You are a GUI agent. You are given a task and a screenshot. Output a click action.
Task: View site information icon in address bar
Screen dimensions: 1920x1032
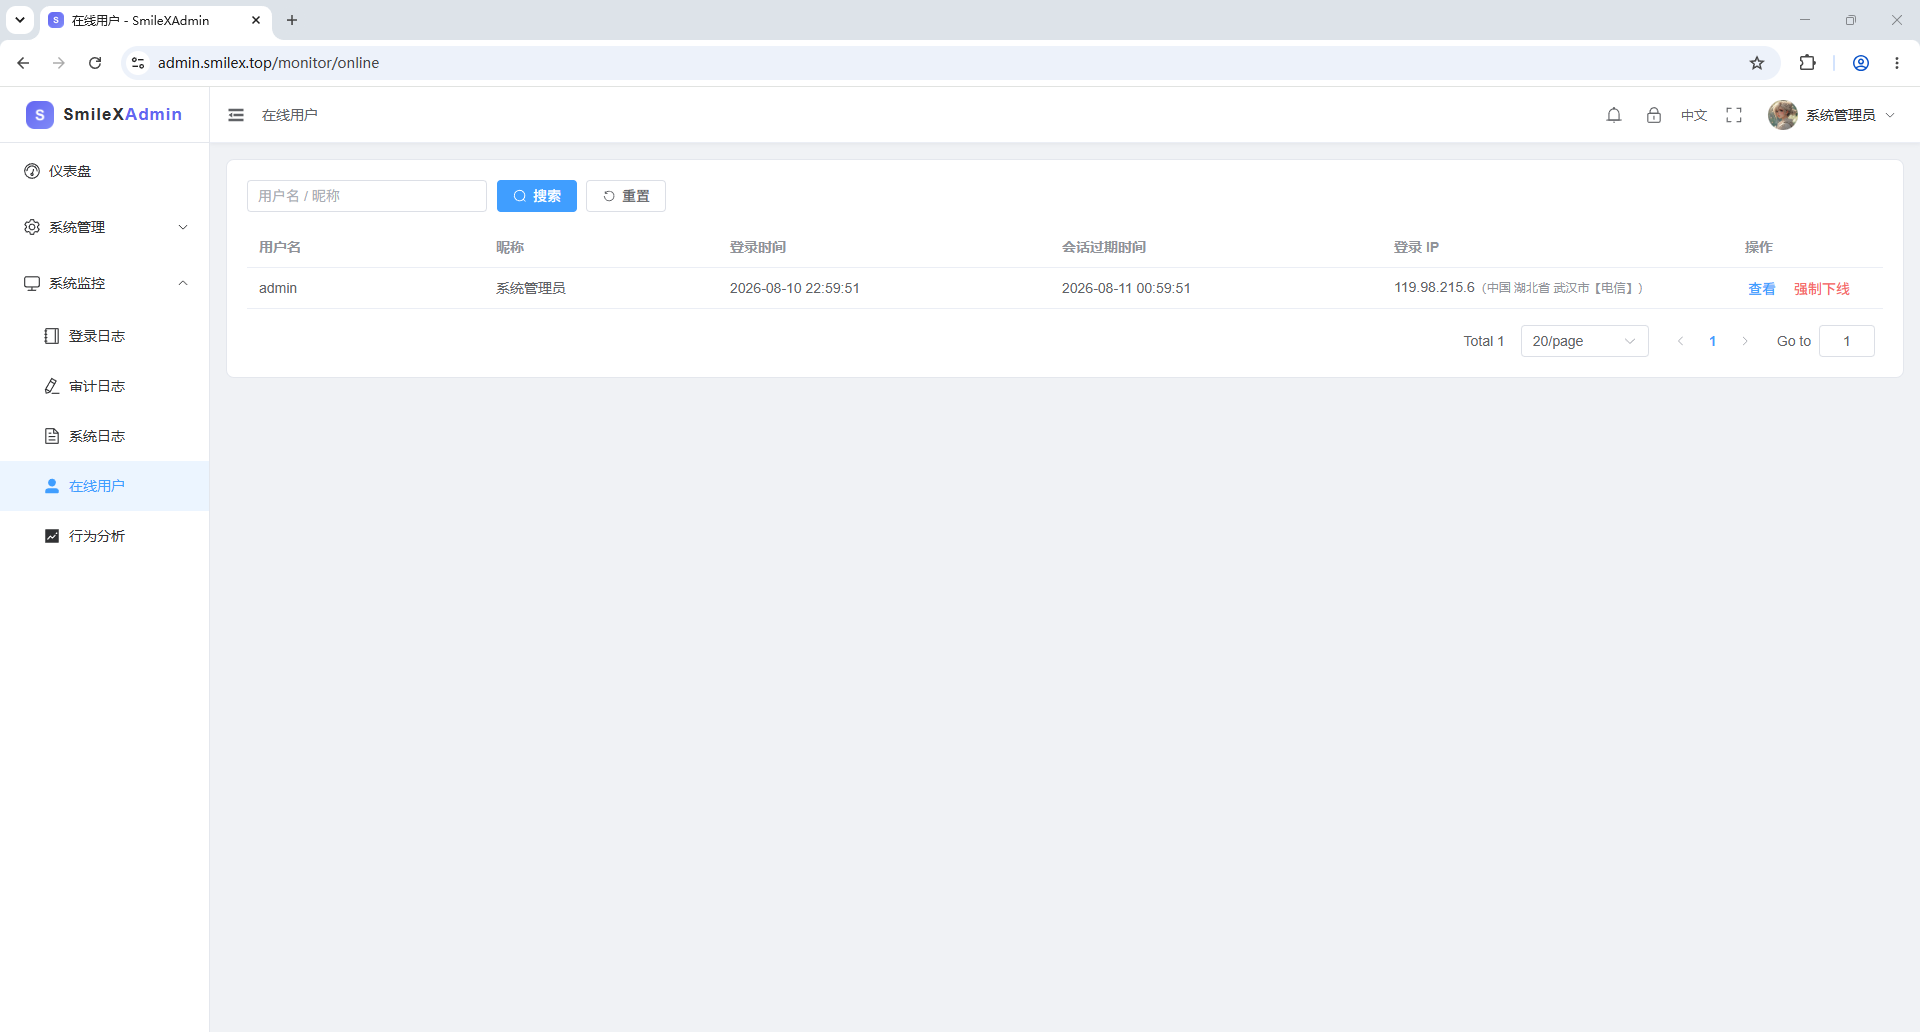pos(138,63)
